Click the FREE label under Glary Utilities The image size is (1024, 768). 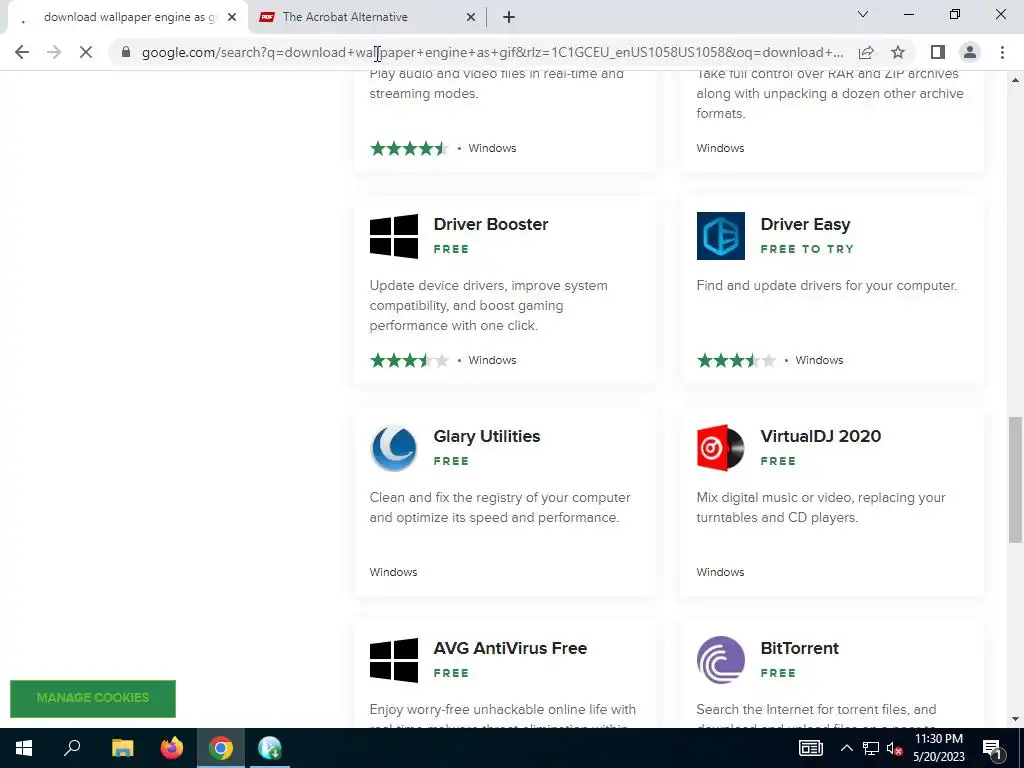tap(451, 461)
